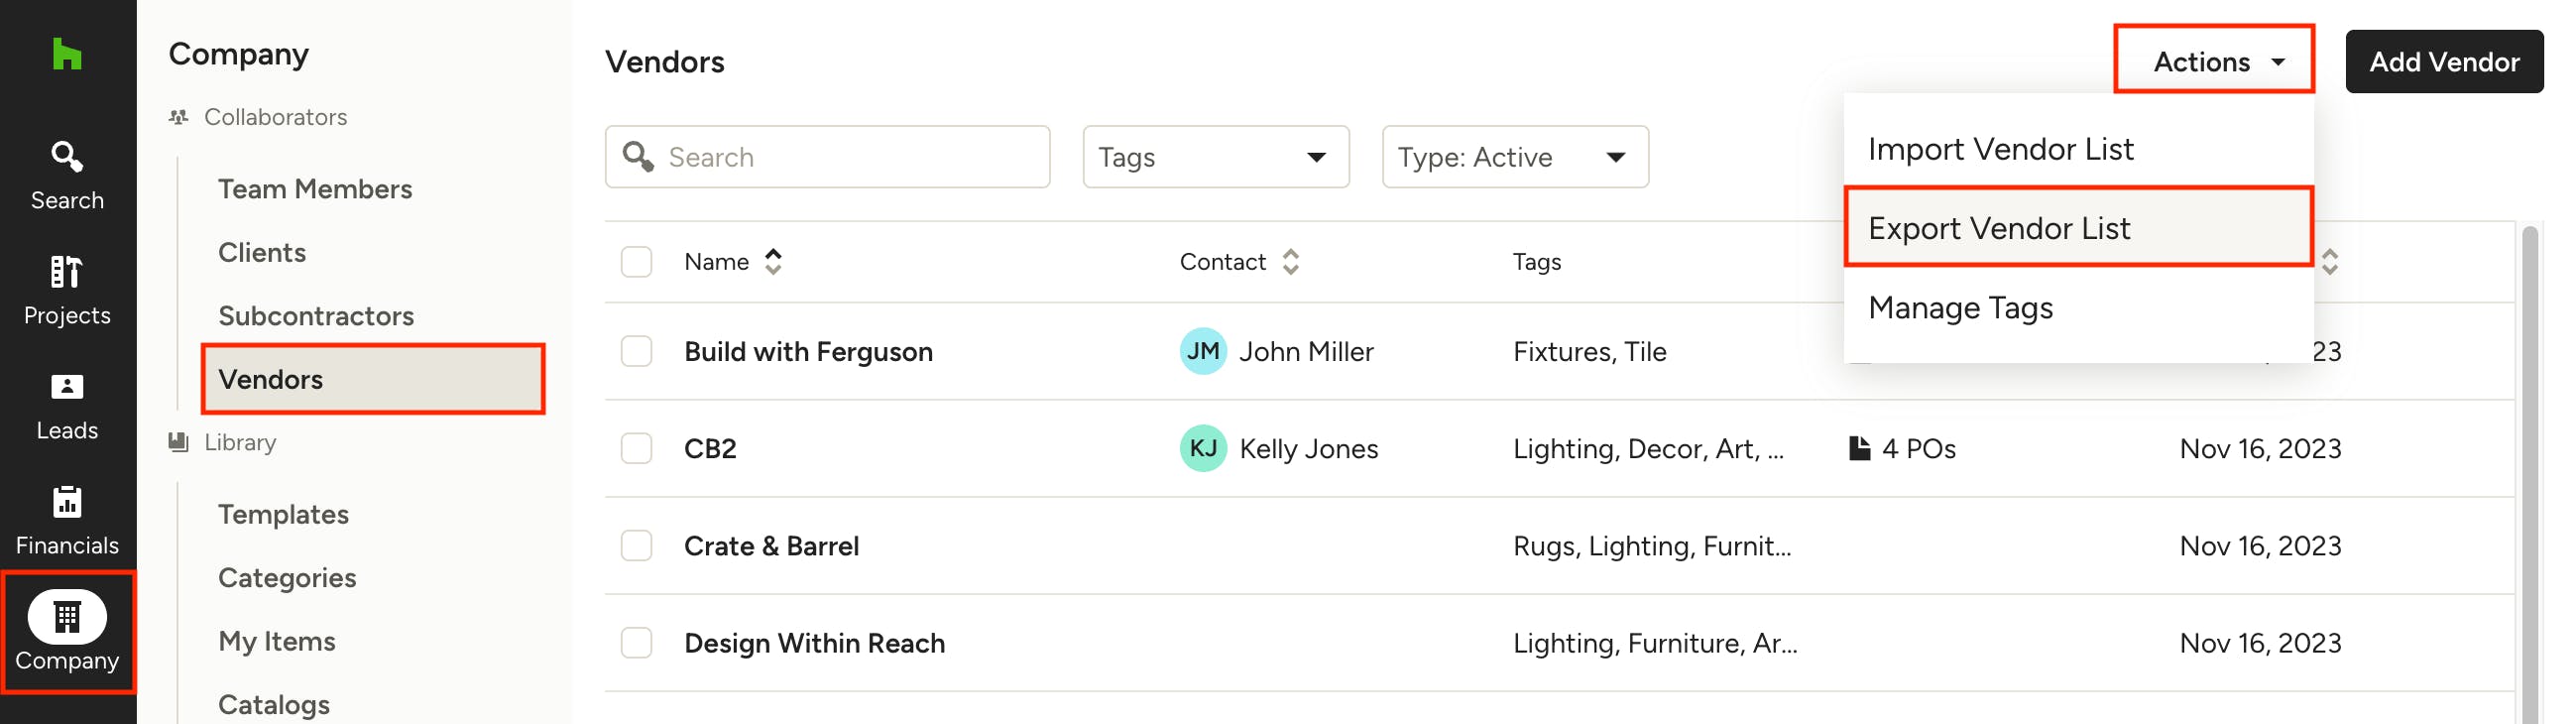
Task: Click the Library books icon
Action: pyautogui.click(x=179, y=442)
